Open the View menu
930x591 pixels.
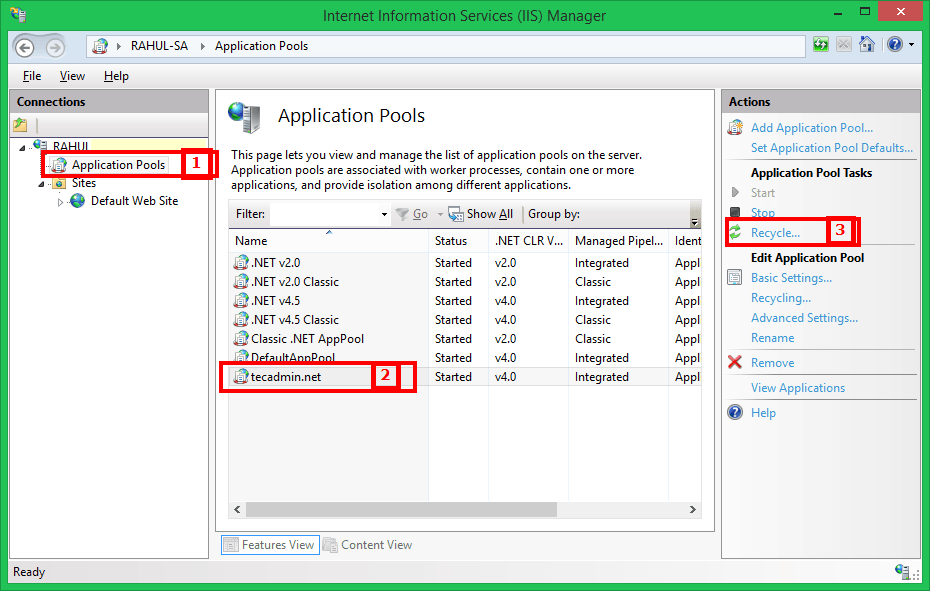71,75
